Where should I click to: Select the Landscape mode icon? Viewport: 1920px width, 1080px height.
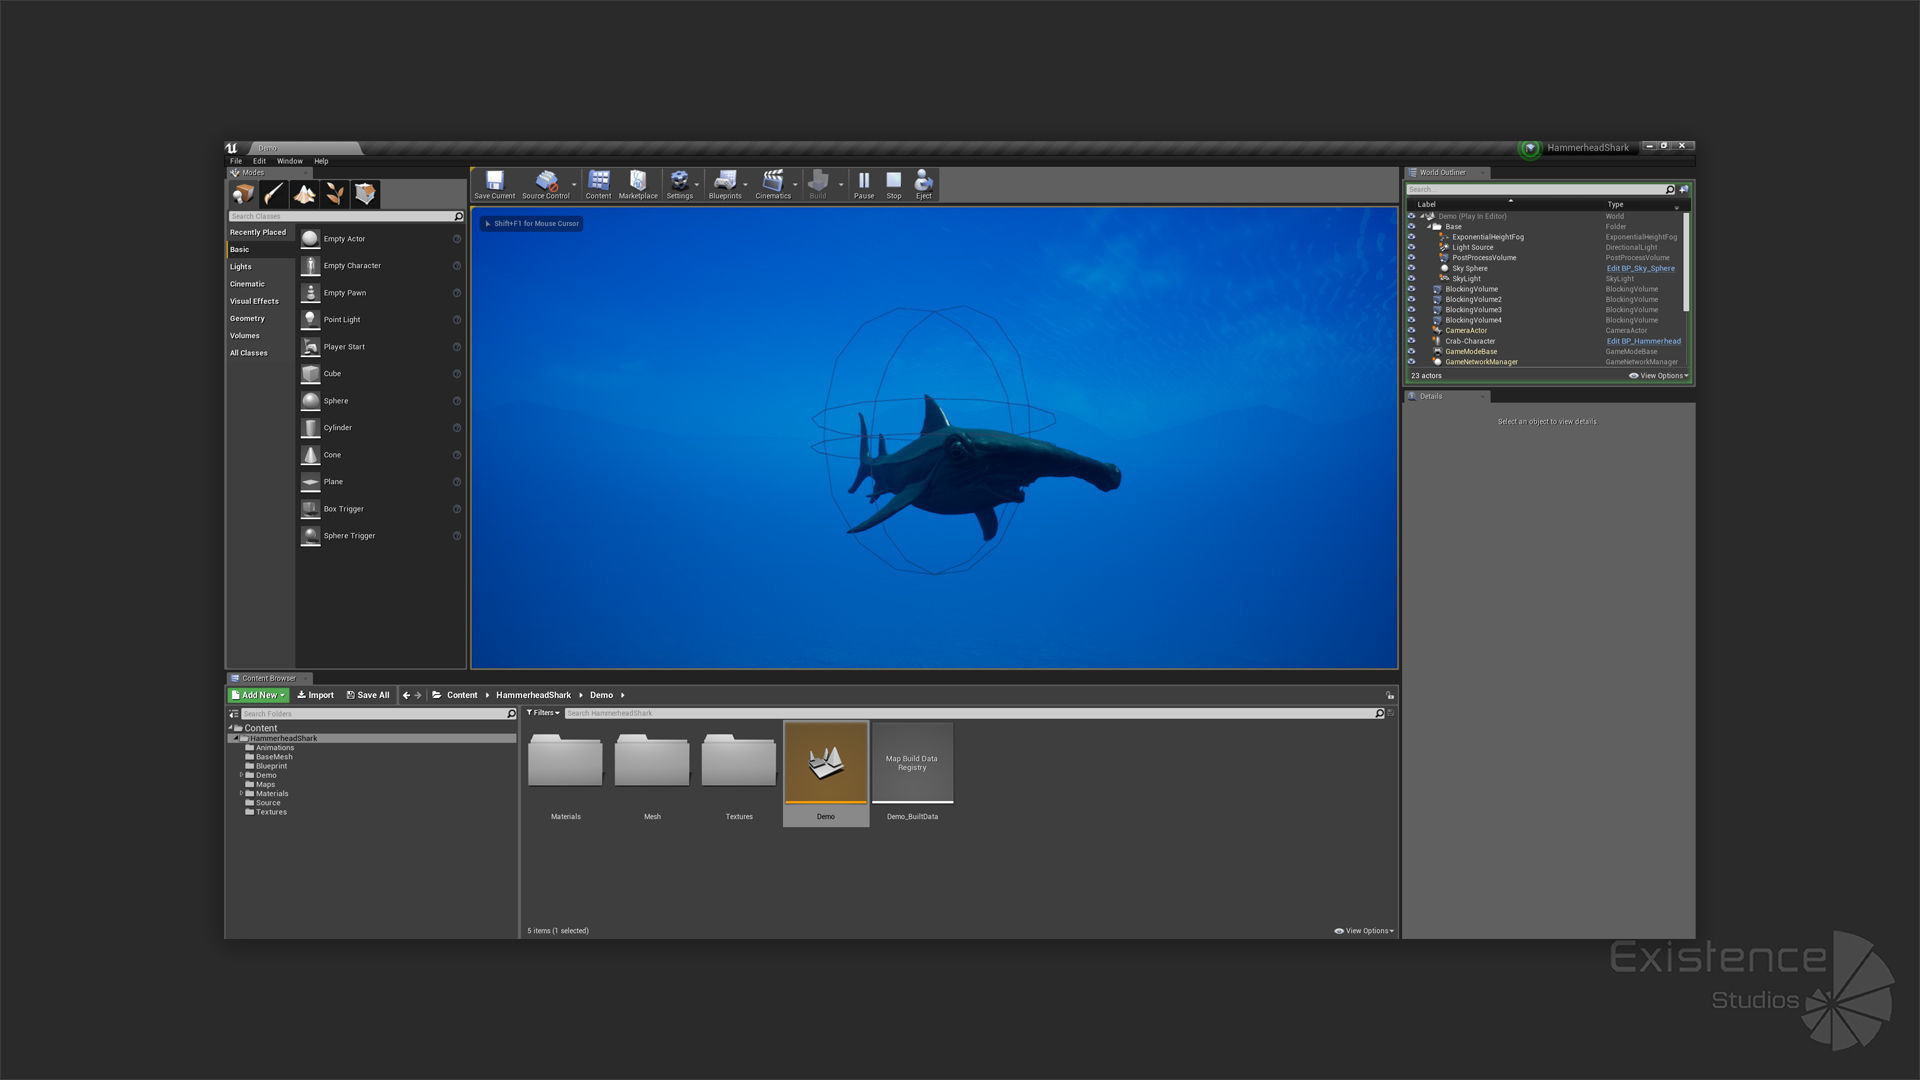305,194
